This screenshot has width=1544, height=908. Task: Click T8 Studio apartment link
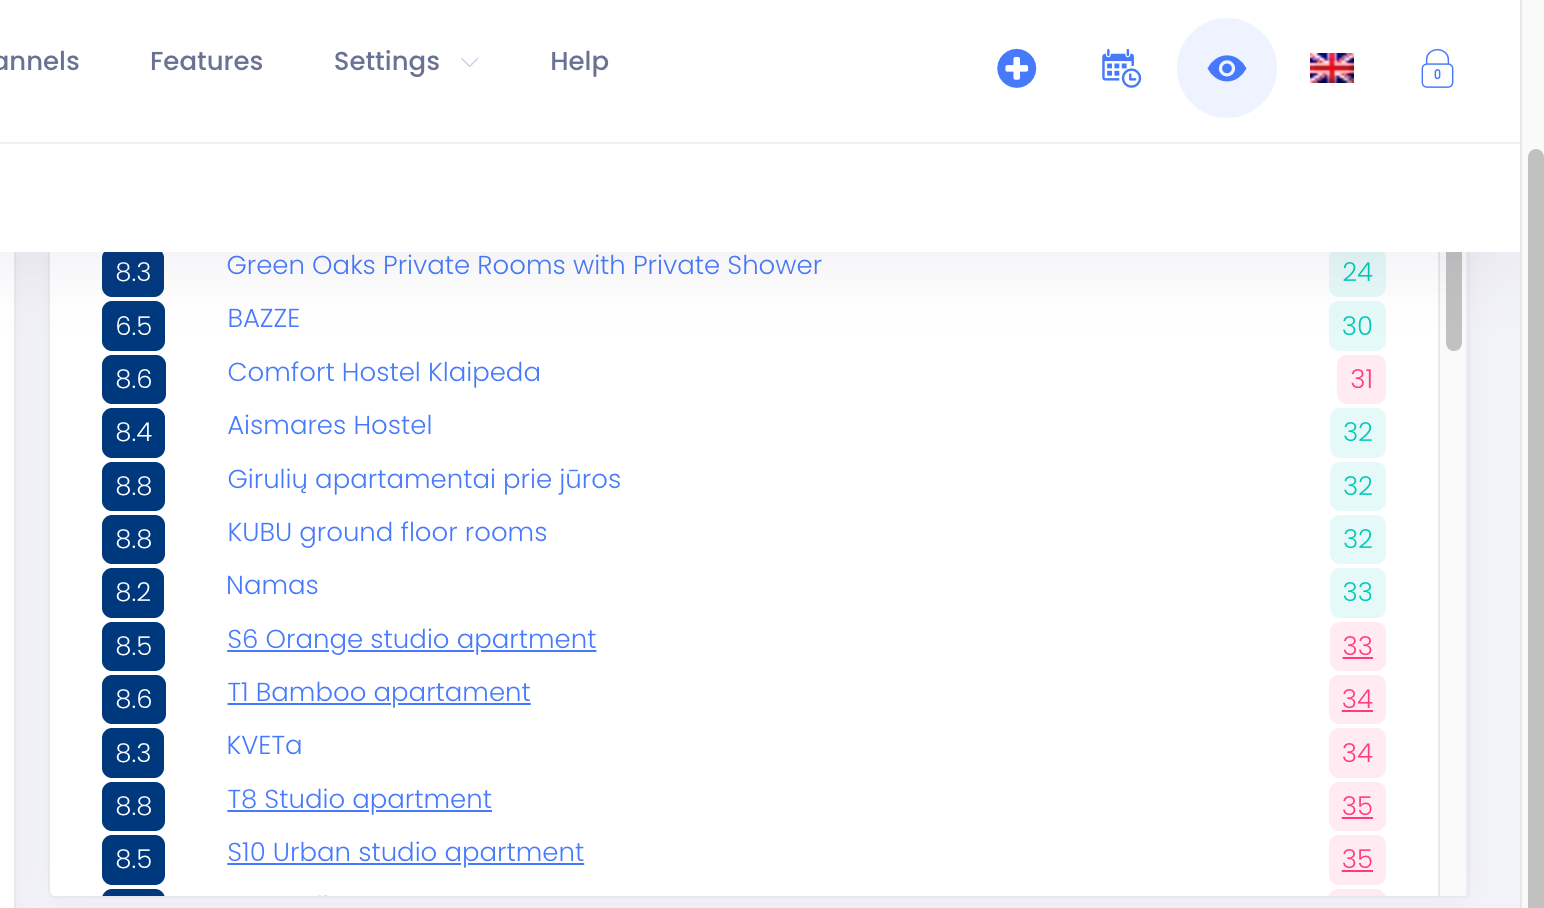(359, 799)
